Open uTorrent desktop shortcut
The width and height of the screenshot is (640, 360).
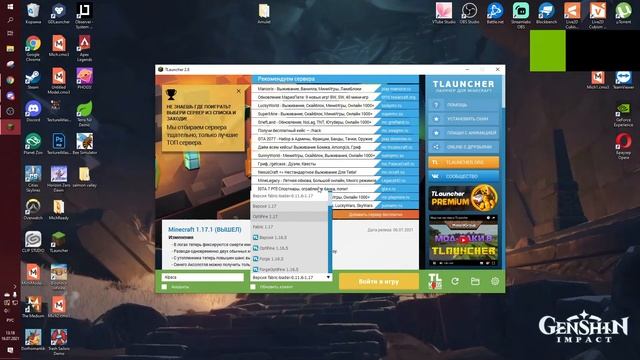pyautogui.click(x=623, y=13)
